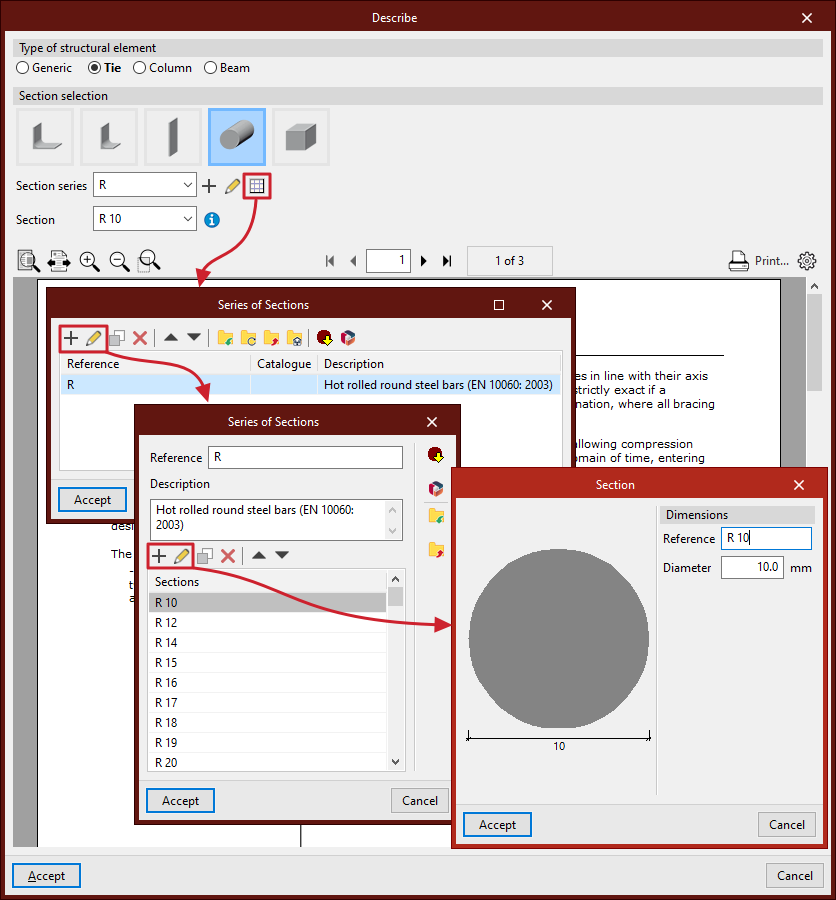Add new series in first Series of Sections window
Viewport: 836px width, 900px height.
pos(71,338)
